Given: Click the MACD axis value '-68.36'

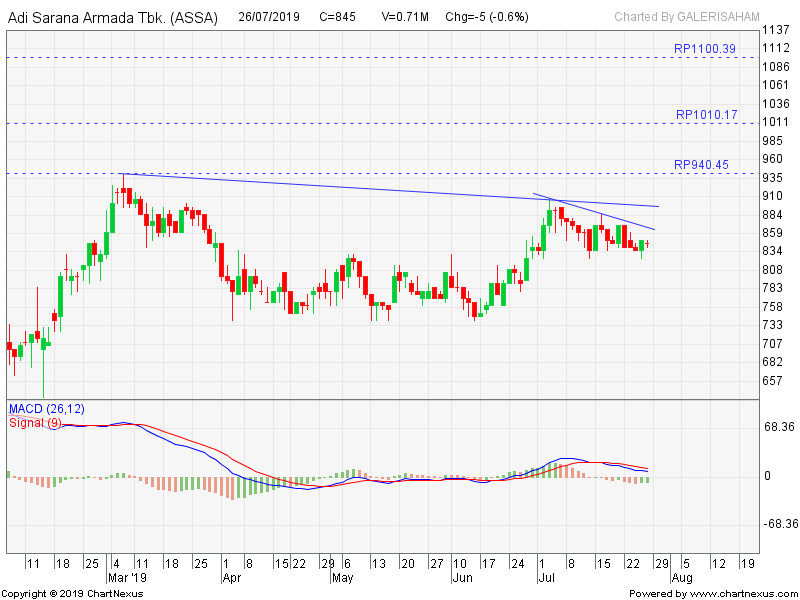Looking at the screenshot, I should (x=780, y=524).
